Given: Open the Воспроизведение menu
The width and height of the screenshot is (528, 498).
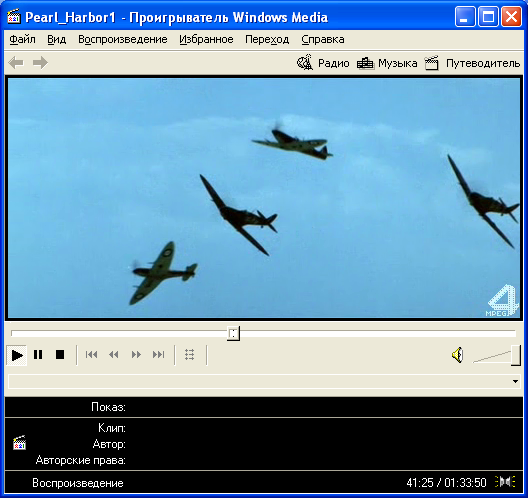Looking at the screenshot, I should [x=123, y=39].
